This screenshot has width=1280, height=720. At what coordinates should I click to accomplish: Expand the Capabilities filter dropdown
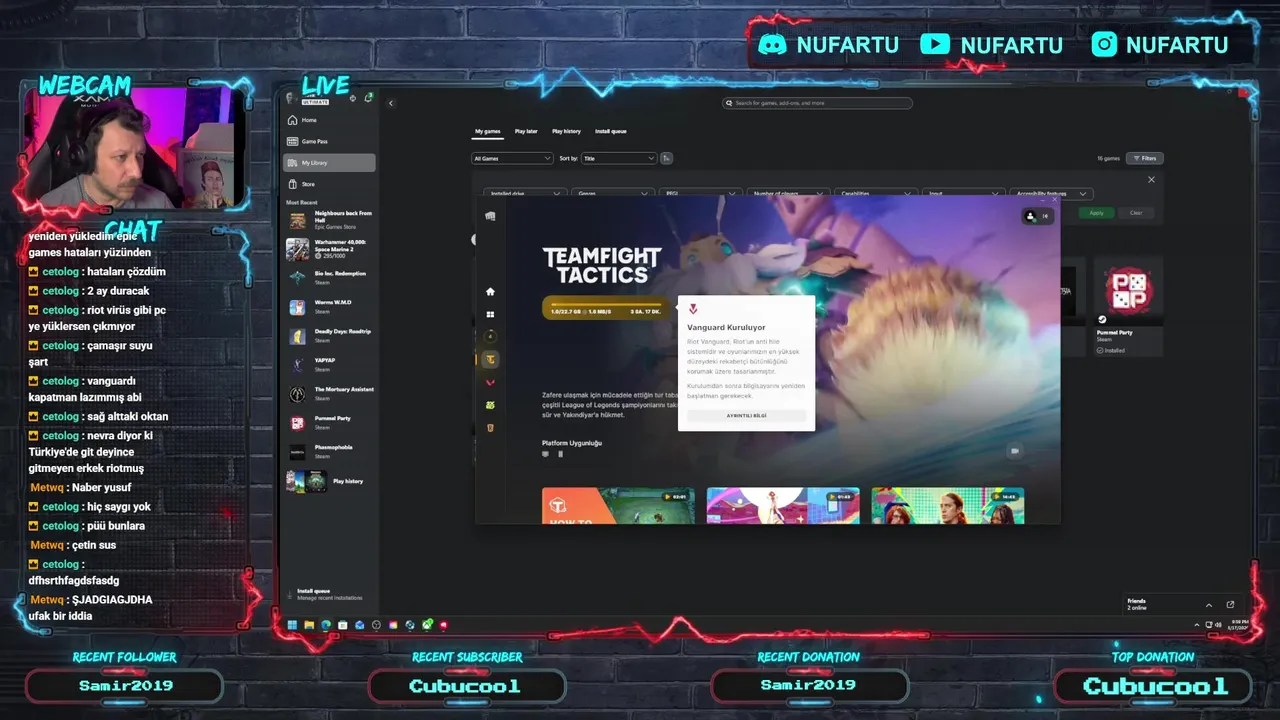[876, 193]
